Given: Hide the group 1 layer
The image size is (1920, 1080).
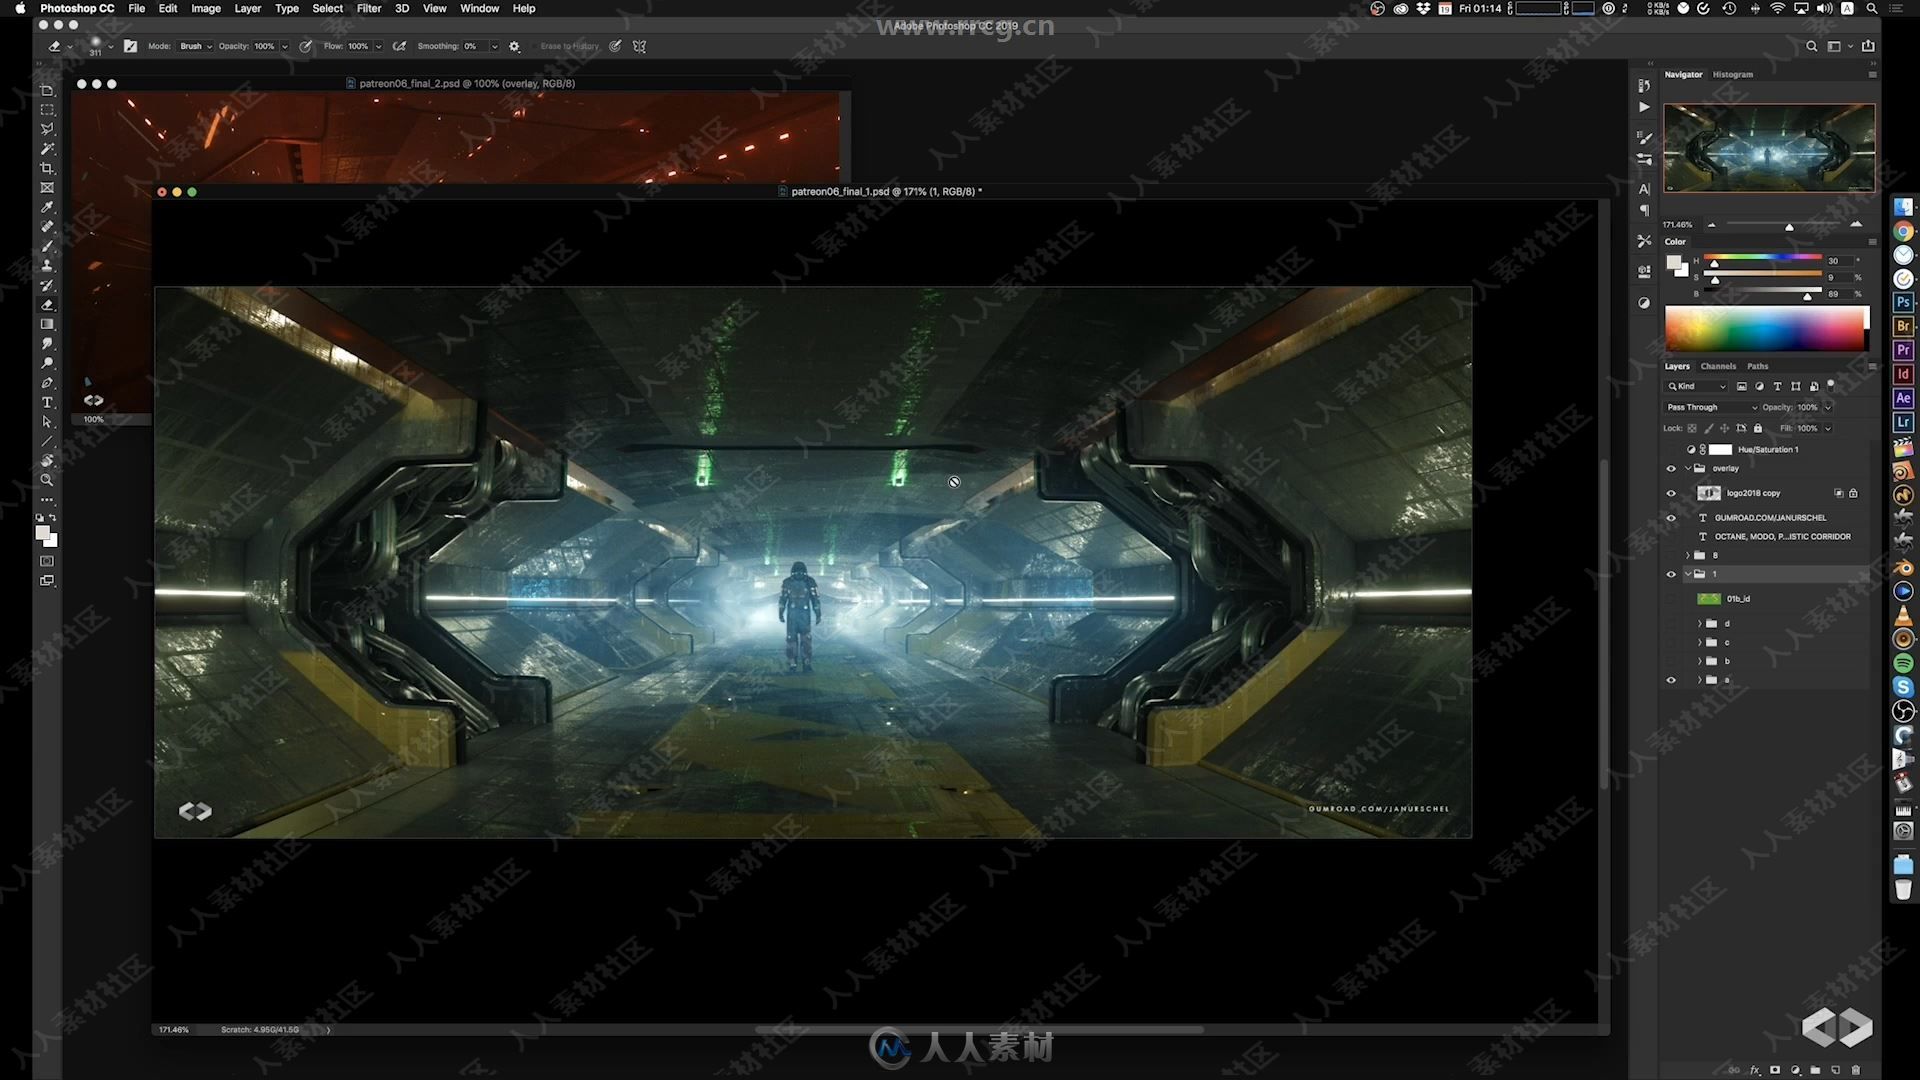Looking at the screenshot, I should (1671, 574).
